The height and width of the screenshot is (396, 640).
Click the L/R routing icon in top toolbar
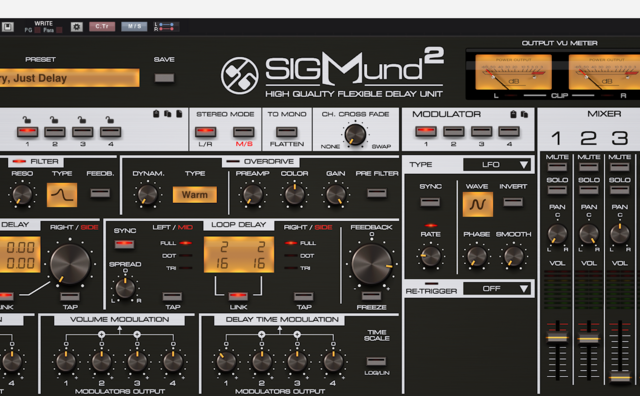pyautogui.click(x=164, y=27)
